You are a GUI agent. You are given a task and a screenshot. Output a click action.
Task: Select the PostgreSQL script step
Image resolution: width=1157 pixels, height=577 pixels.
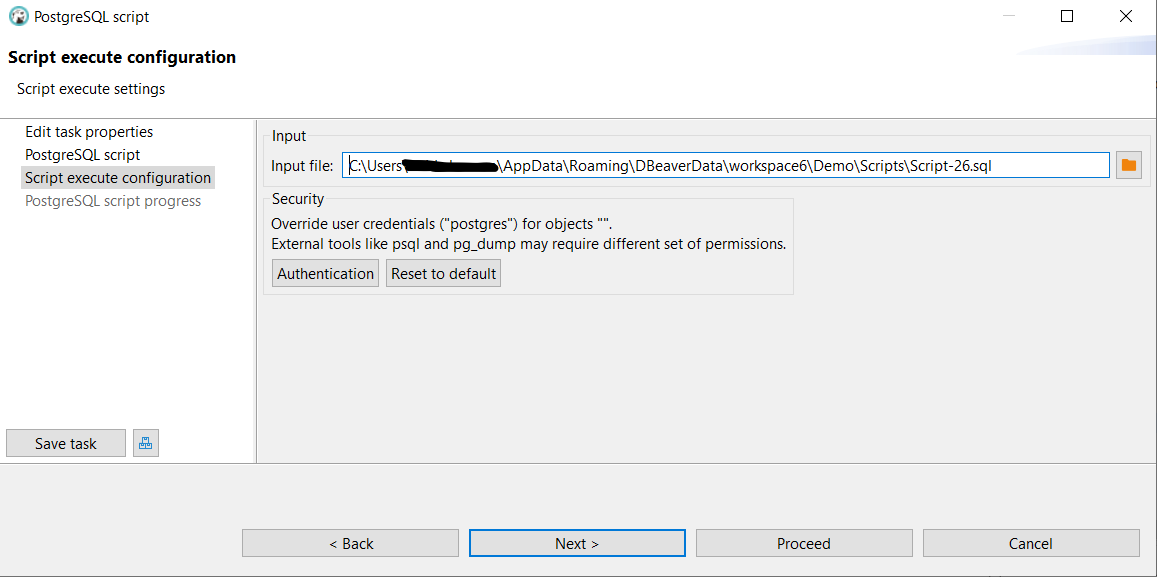[82, 154]
